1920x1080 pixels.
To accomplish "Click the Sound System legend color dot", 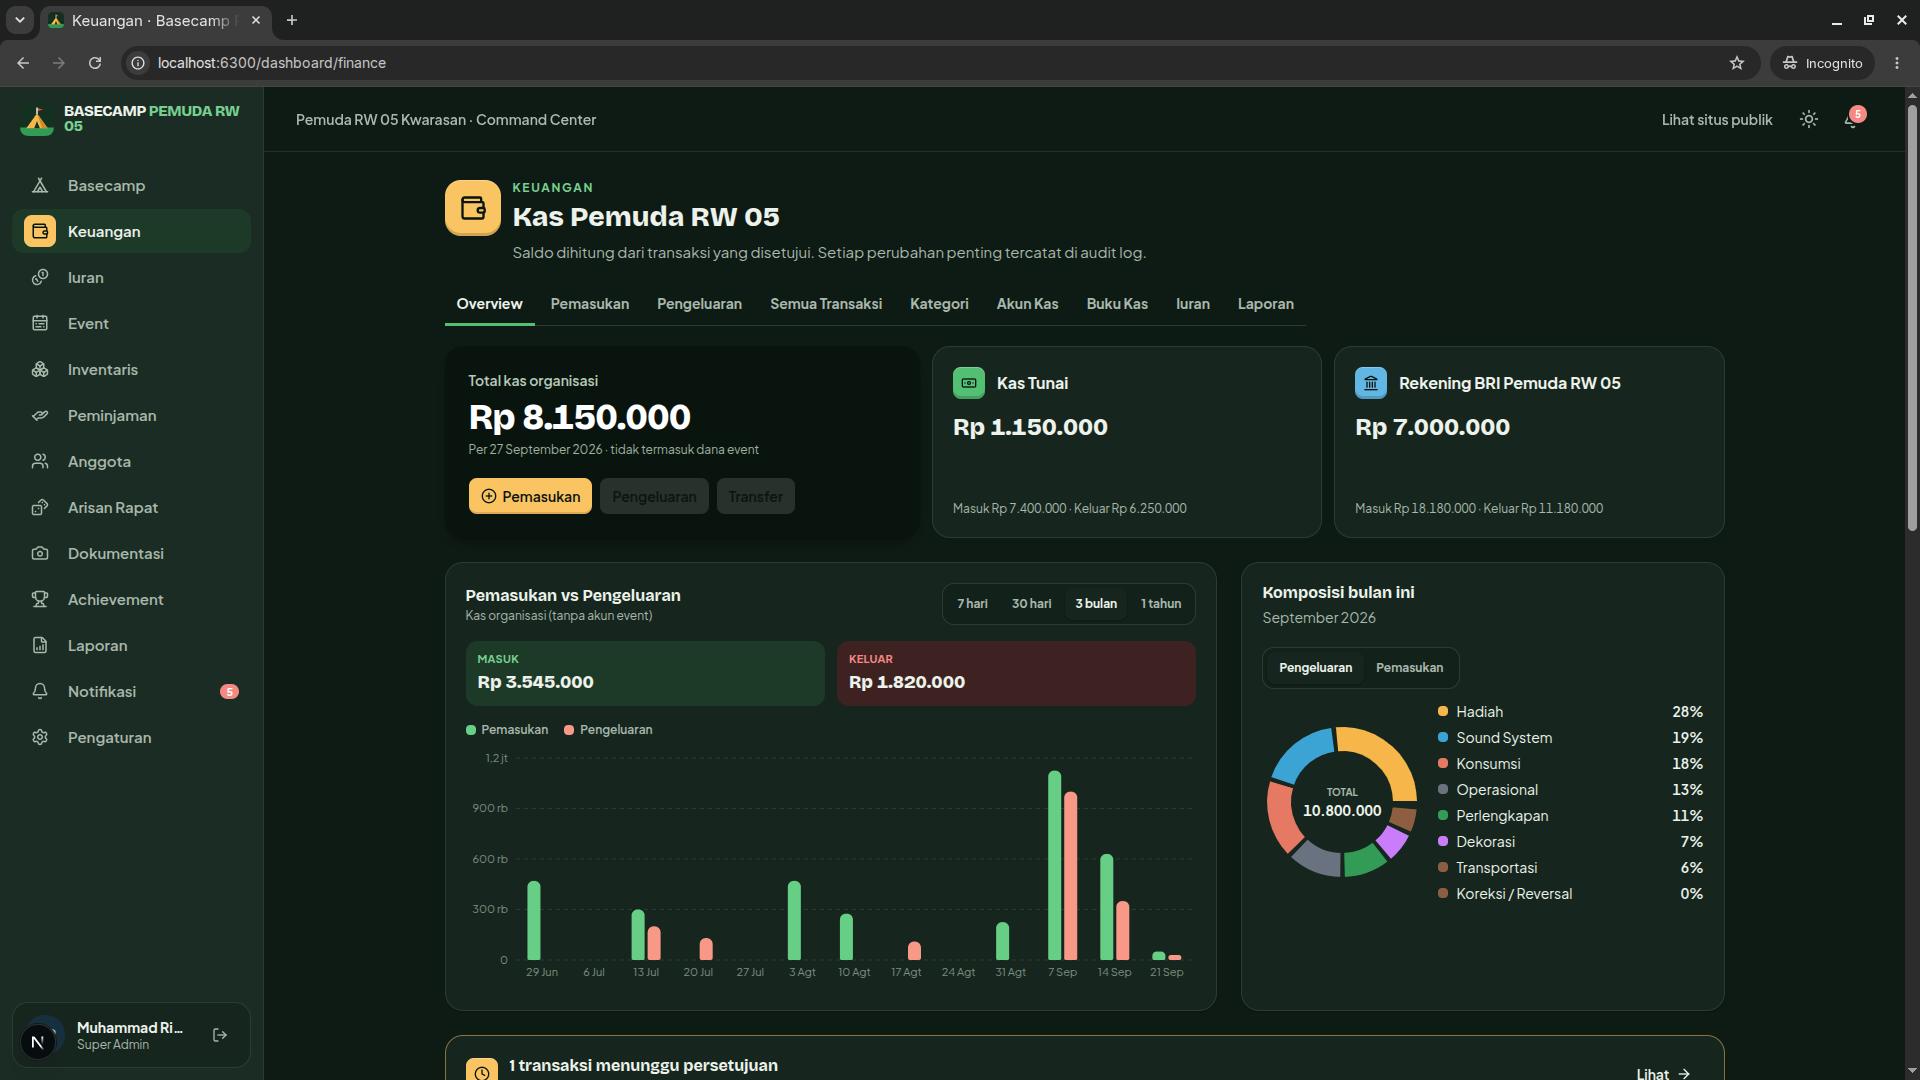I will (x=1443, y=738).
